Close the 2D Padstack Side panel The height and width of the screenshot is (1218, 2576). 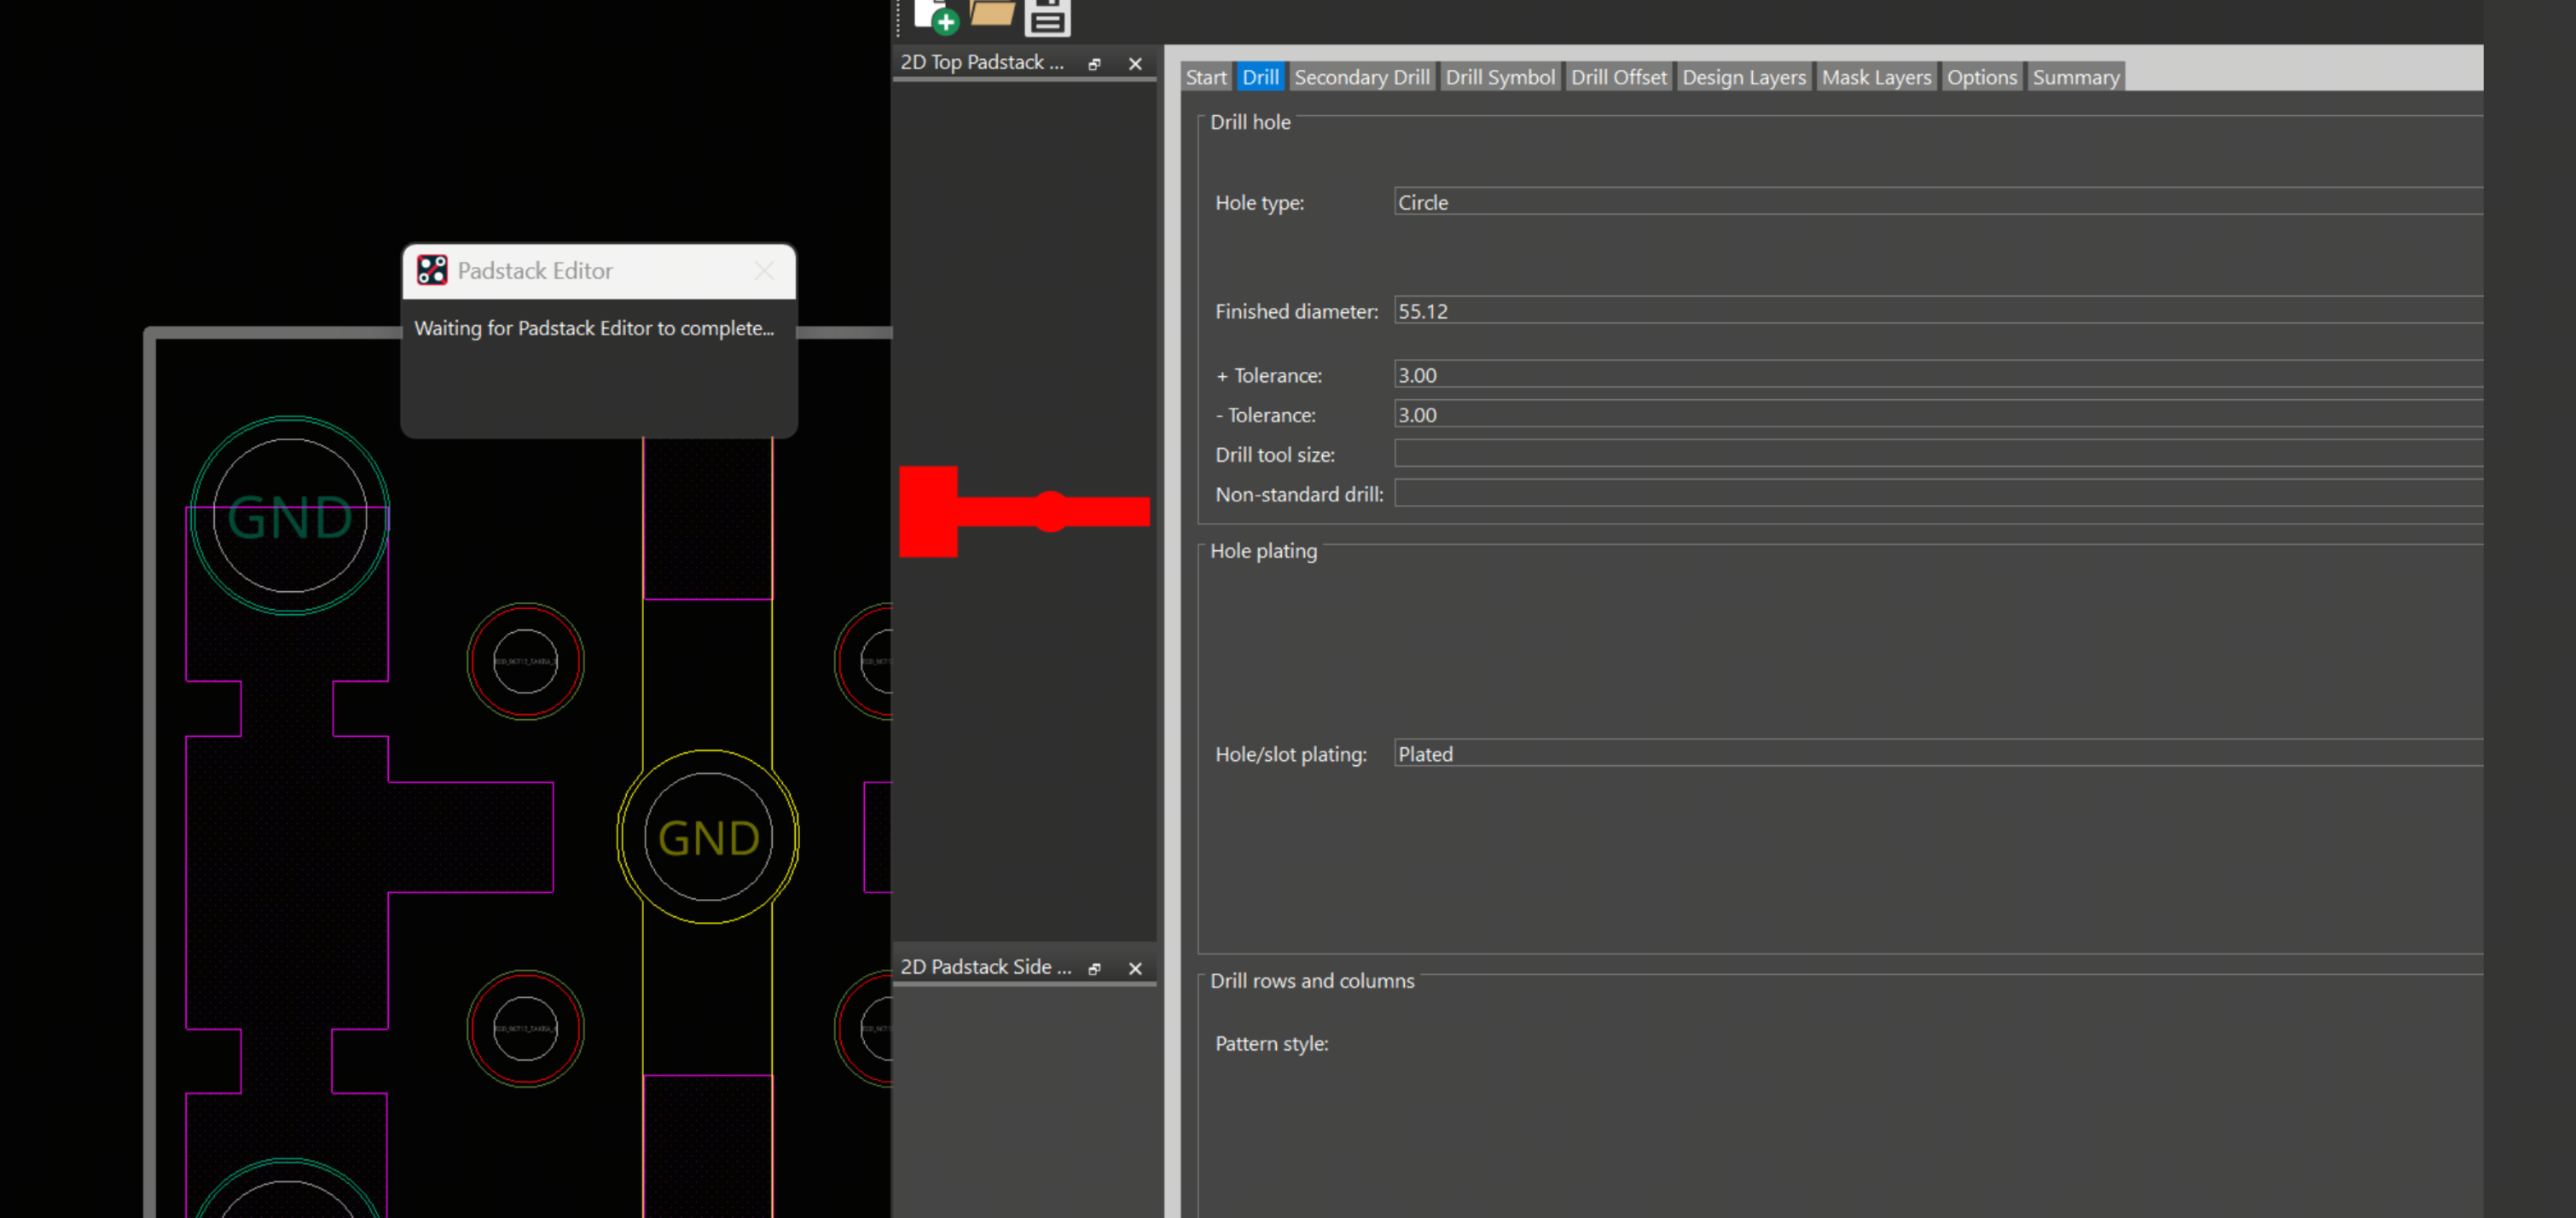1135,968
